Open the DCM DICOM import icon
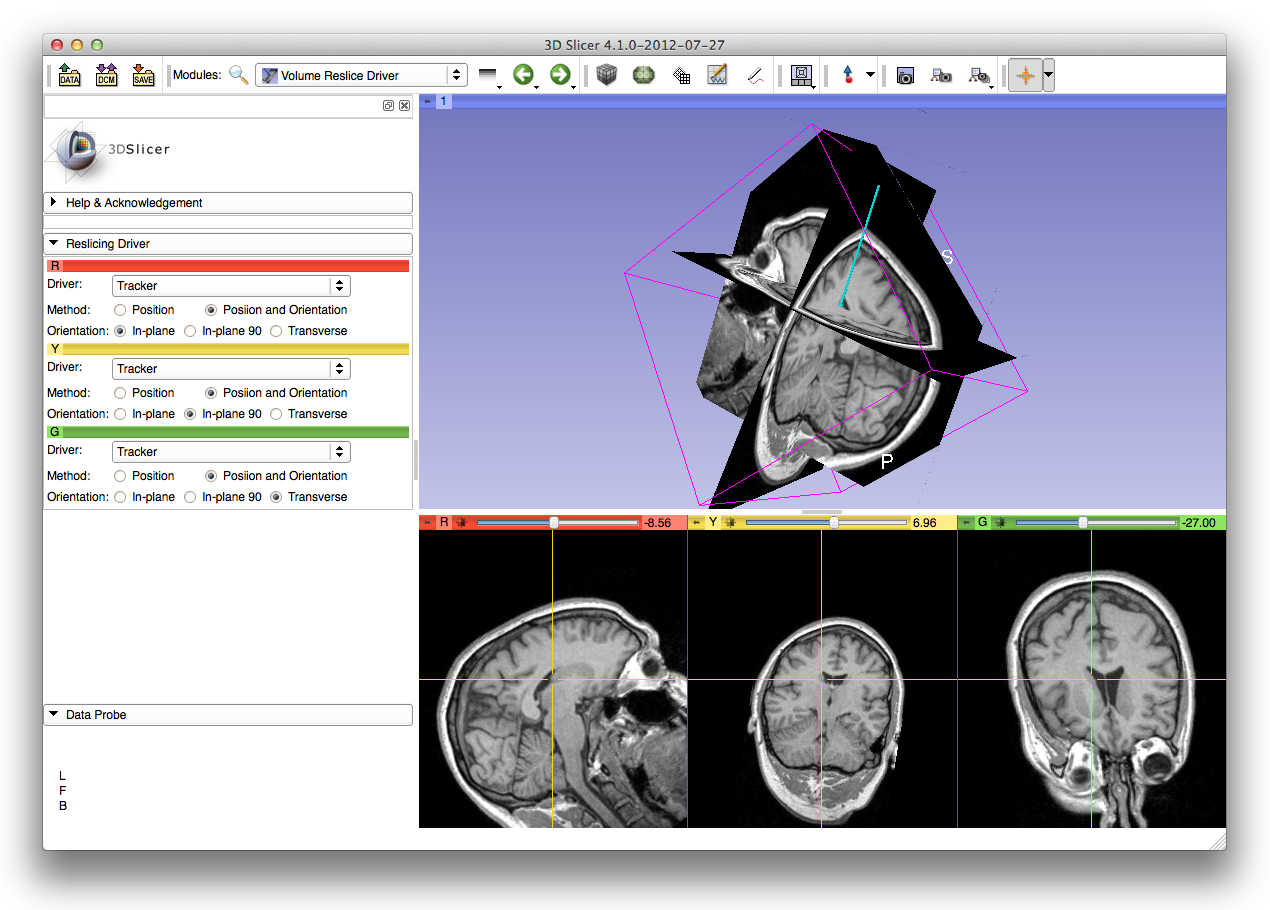 (106, 75)
